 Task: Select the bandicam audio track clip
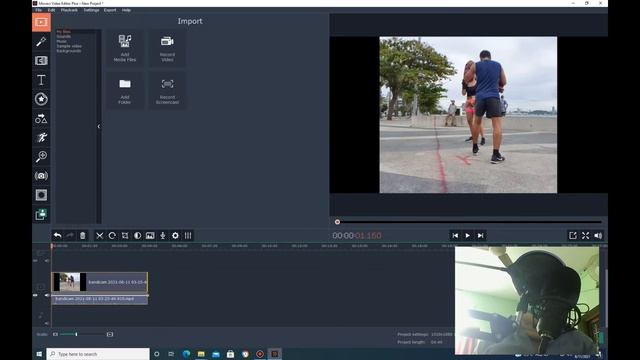pos(100,300)
